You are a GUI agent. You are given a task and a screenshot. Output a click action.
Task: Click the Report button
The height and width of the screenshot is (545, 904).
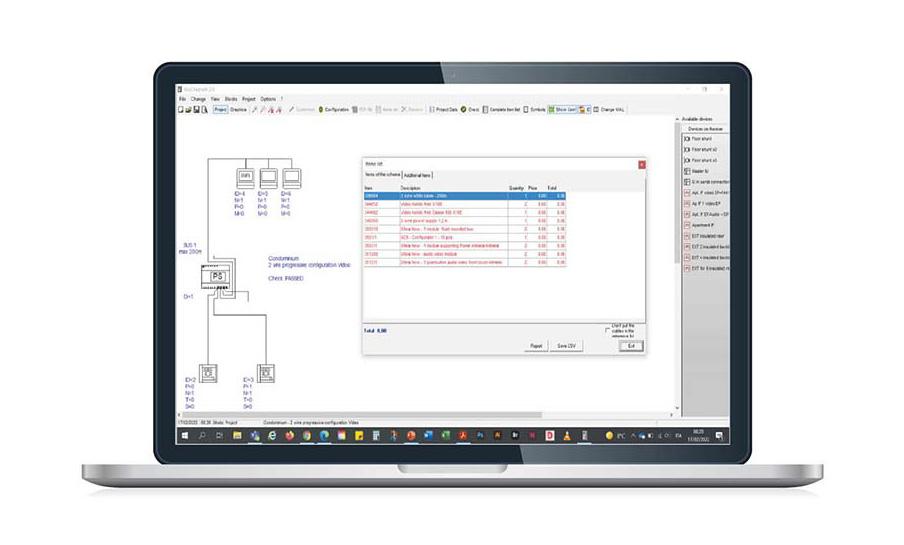point(536,346)
